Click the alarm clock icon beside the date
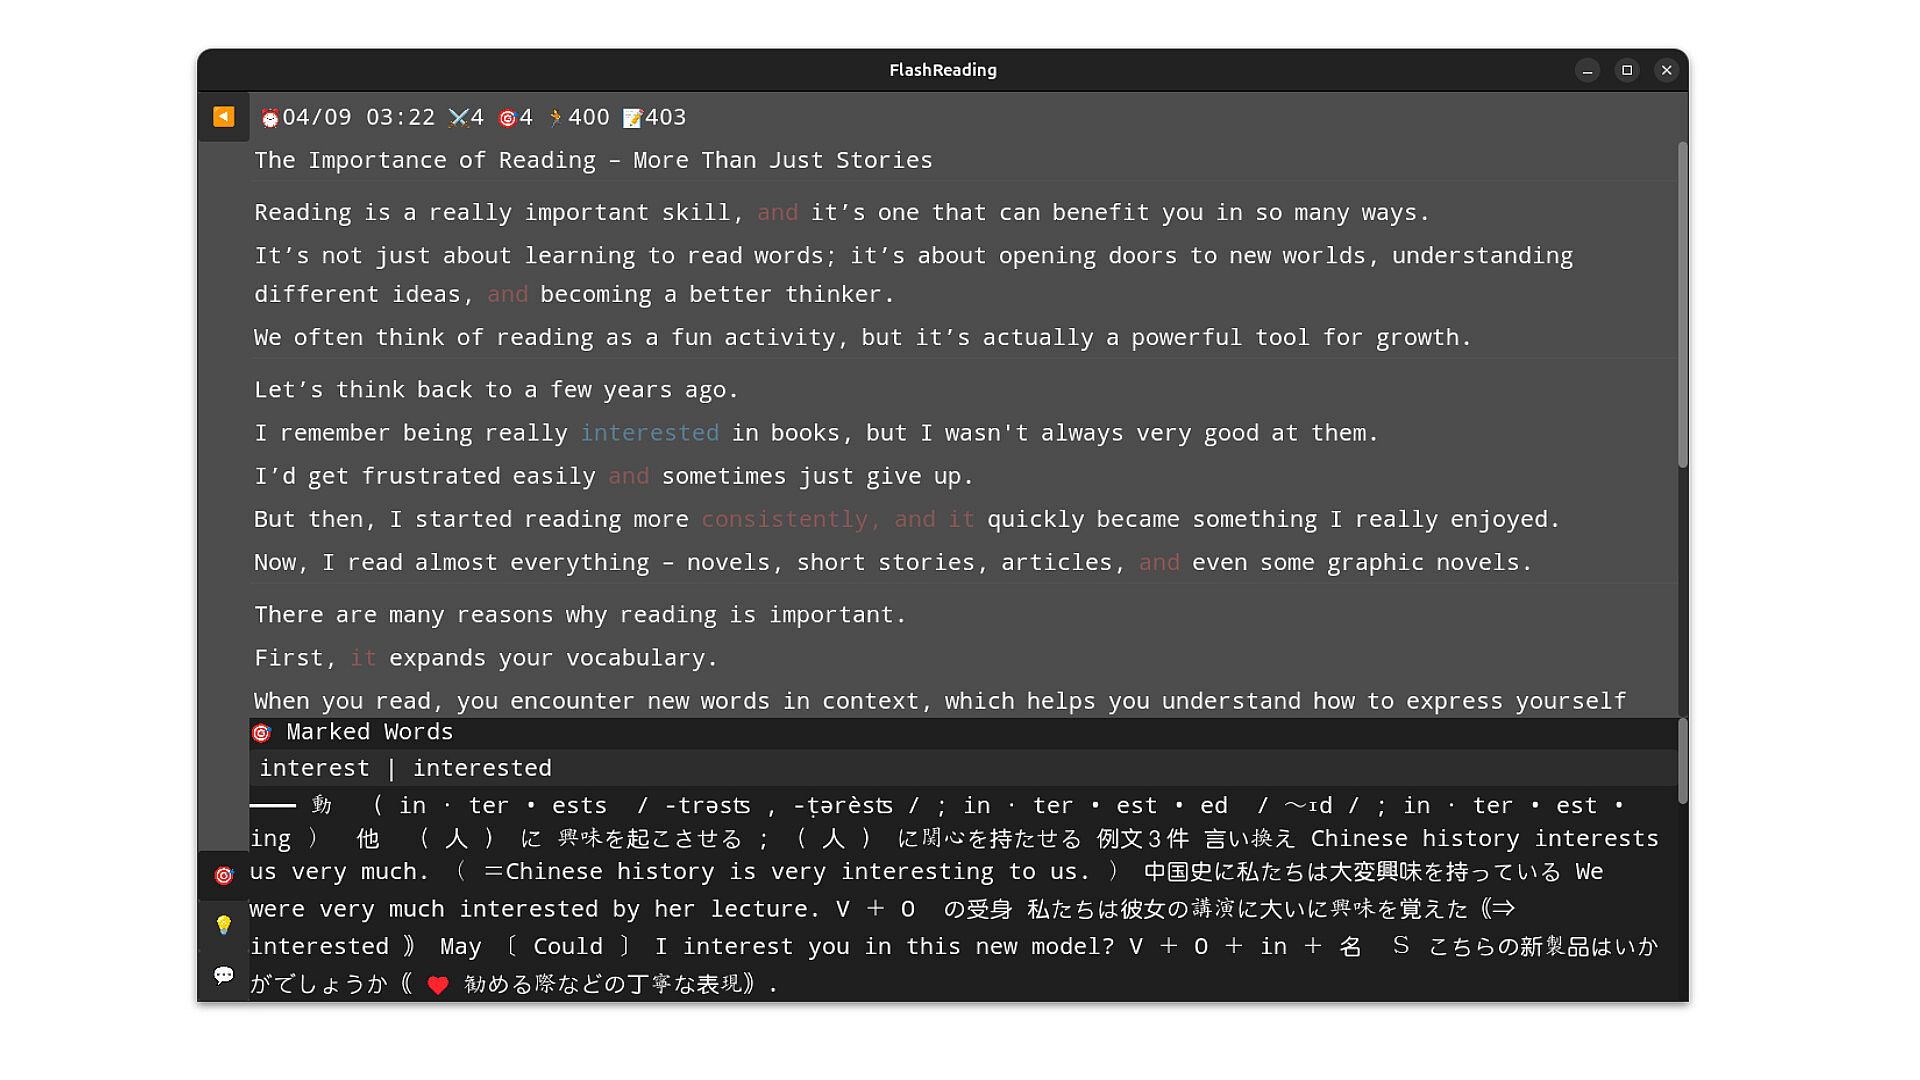1920x1080 pixels. click(270, 118)
